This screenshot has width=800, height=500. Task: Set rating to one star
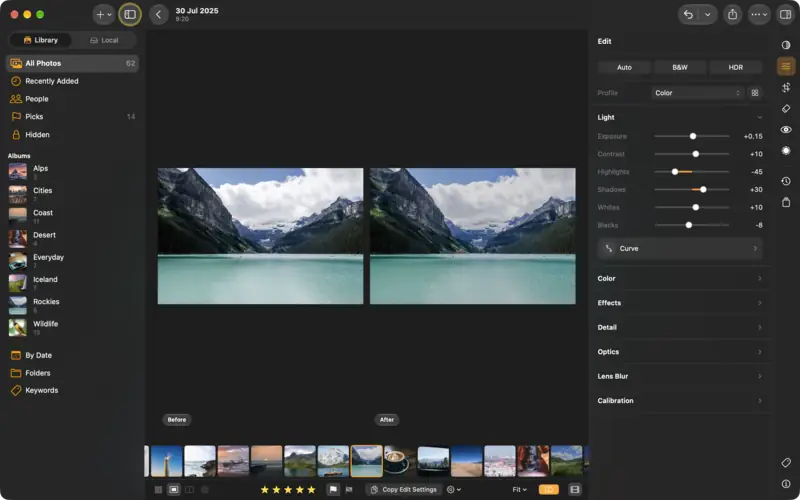265,490
